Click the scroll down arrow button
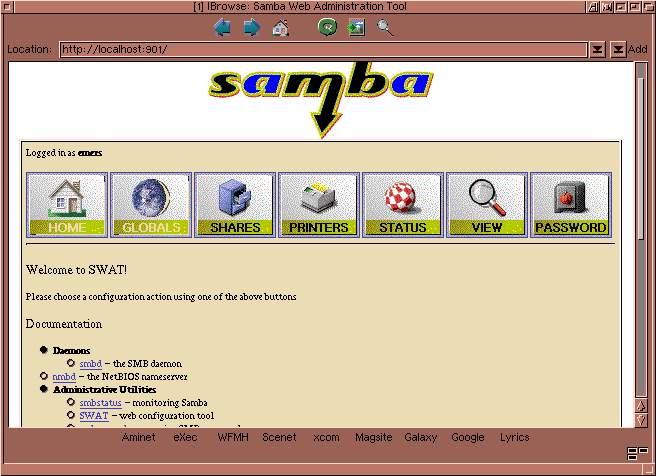This screenshot has width=656, height=476. (641, 420)
